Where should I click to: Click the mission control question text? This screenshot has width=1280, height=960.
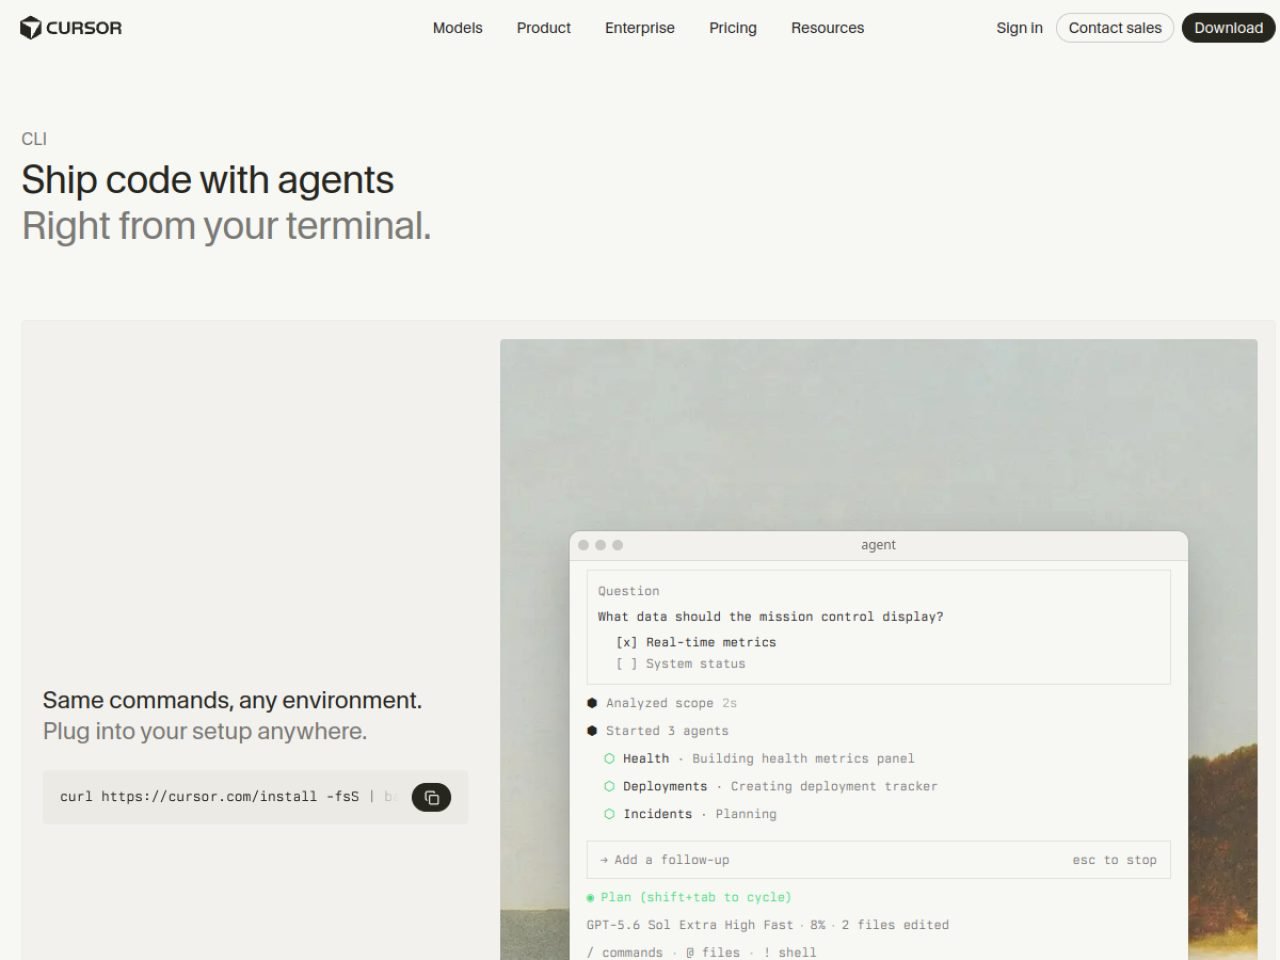tap(770, 617)
